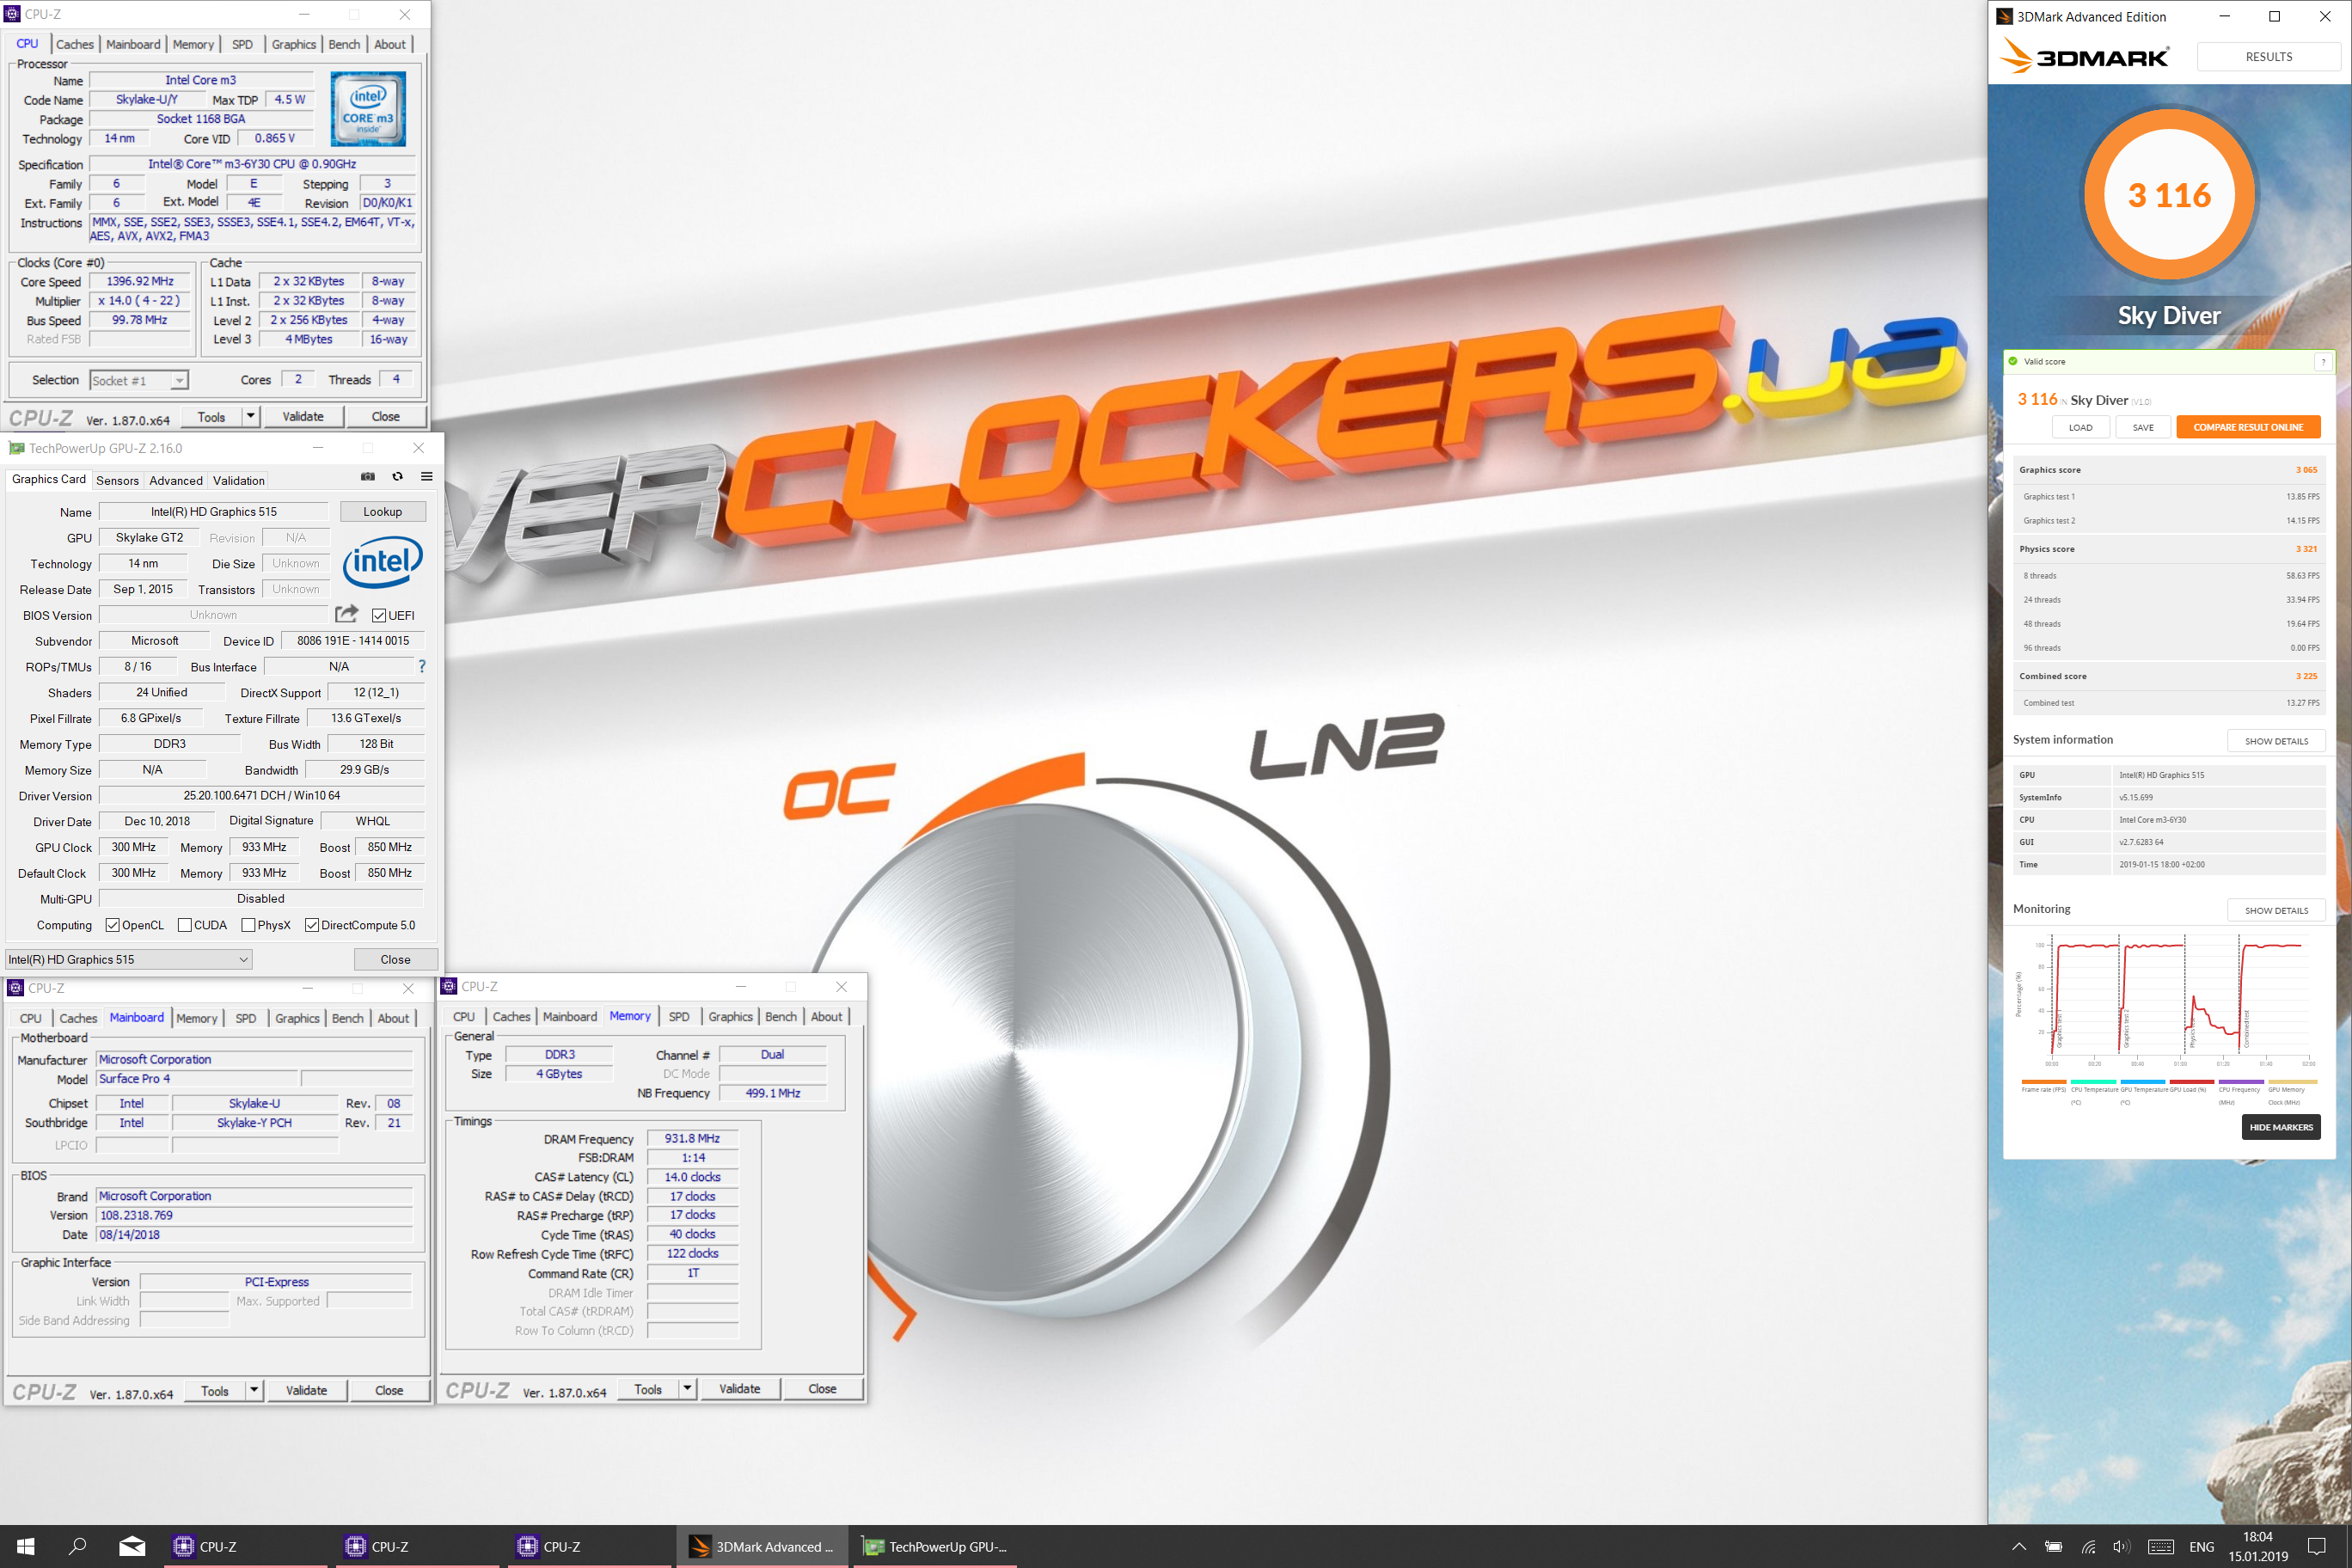Click GPU-Z refresh icon

click(x=397, y=477)
